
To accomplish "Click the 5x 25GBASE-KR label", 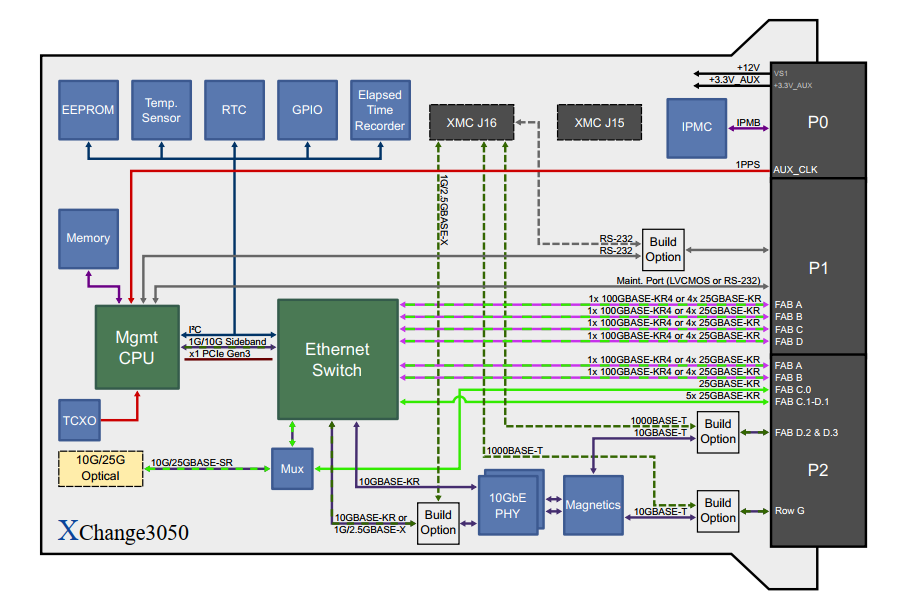I will (723, 396).
